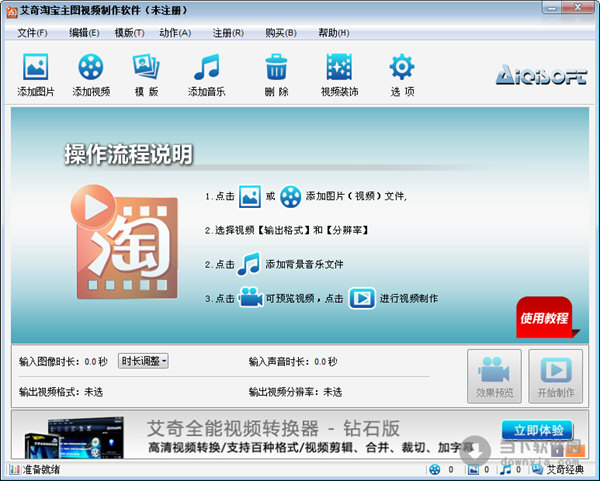Open the 模版(T) menu
The height and width of the screenshot is (481, 600).
pyautogui.click(x=129, y=33)
